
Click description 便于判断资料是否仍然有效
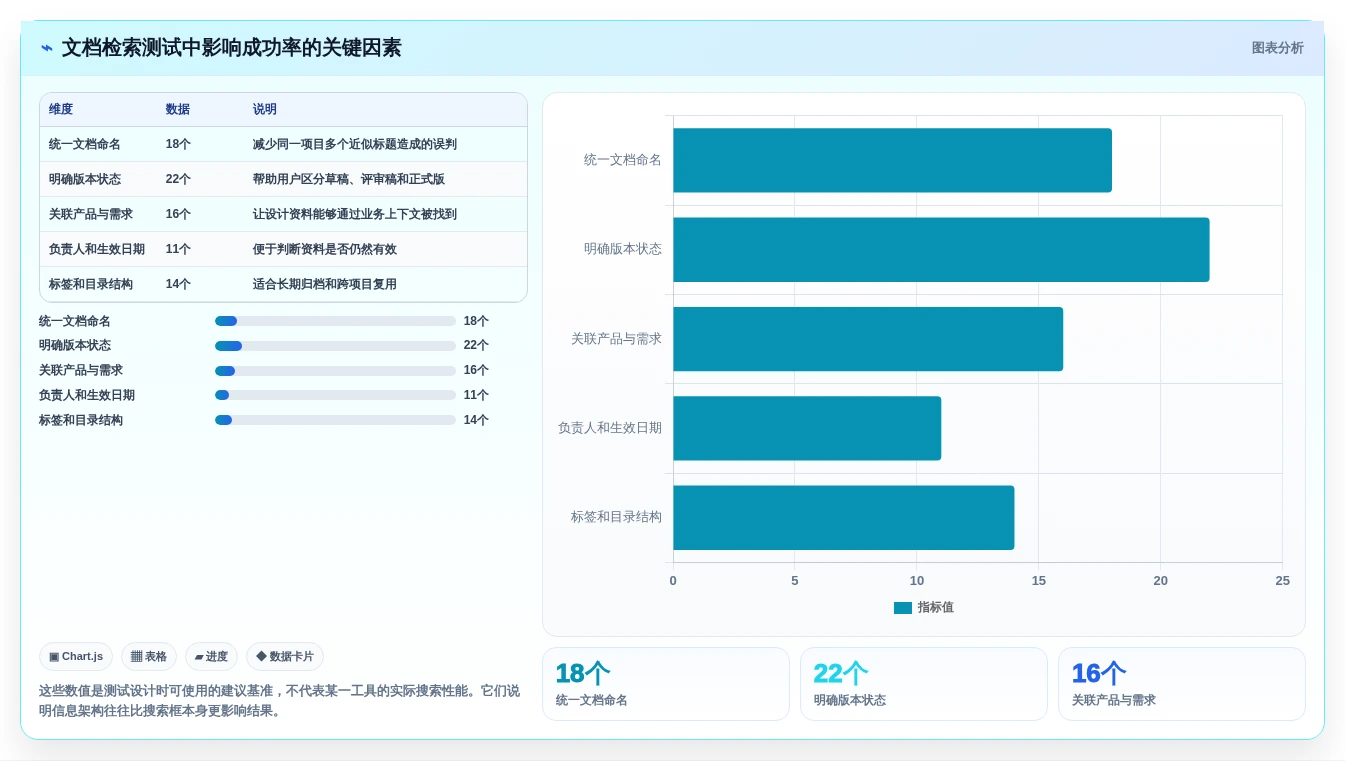[325, 249]
